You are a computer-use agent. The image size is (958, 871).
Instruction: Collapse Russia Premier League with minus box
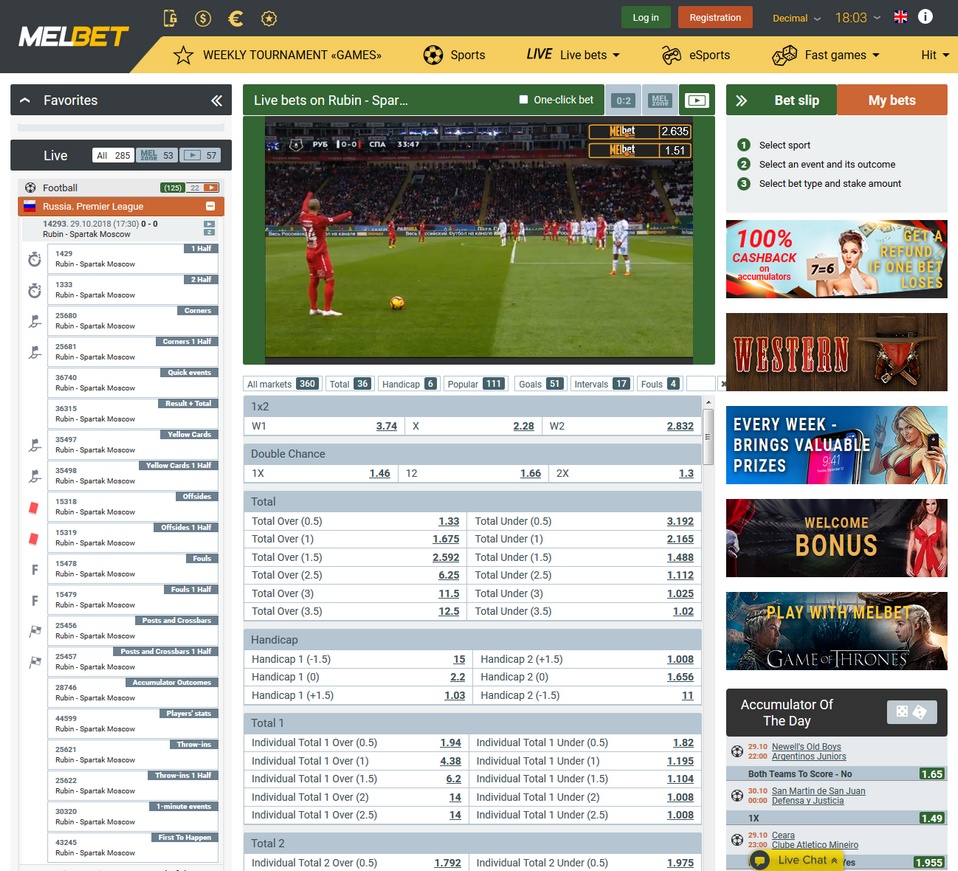pyautogui.click(x=210, y=206)
